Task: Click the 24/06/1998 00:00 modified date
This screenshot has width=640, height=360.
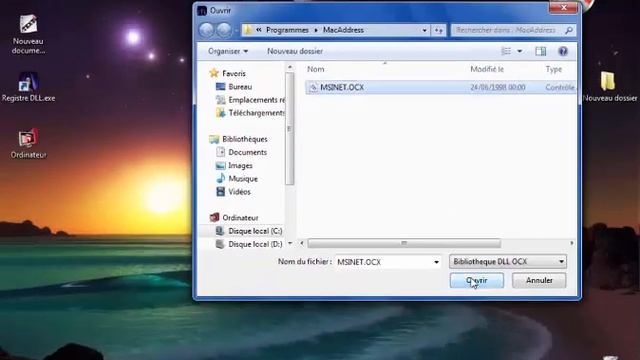Action: pos(498,87)
